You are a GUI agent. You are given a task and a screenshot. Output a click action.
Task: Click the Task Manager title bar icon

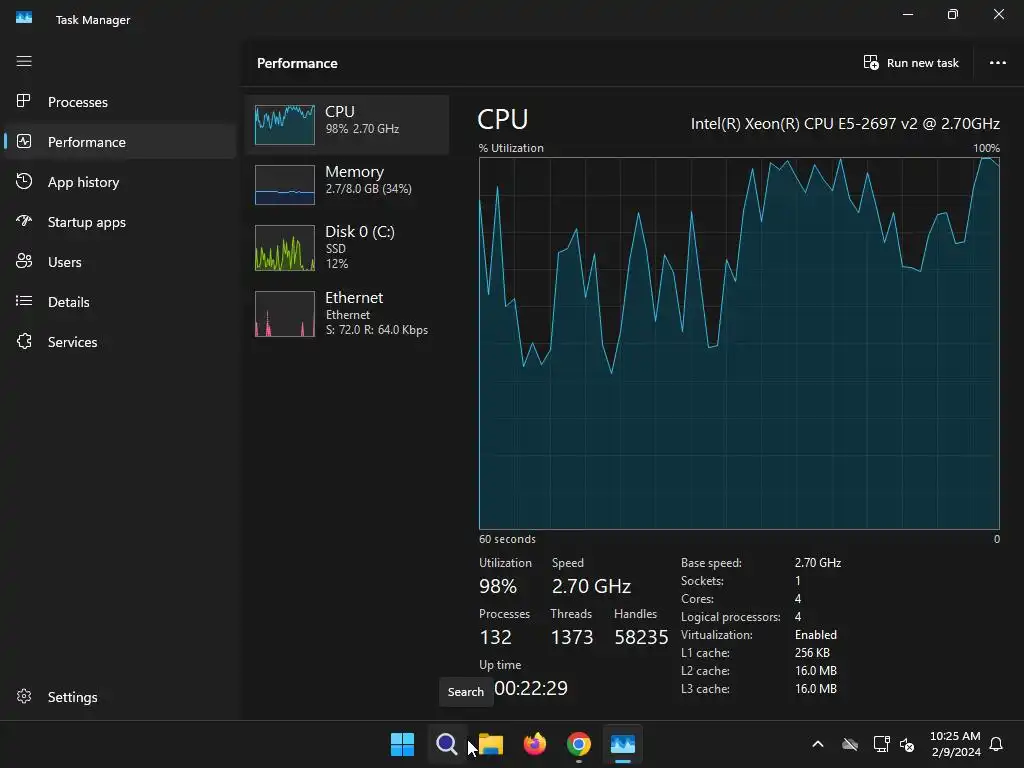pyautogui.click(x=24, y=18)
